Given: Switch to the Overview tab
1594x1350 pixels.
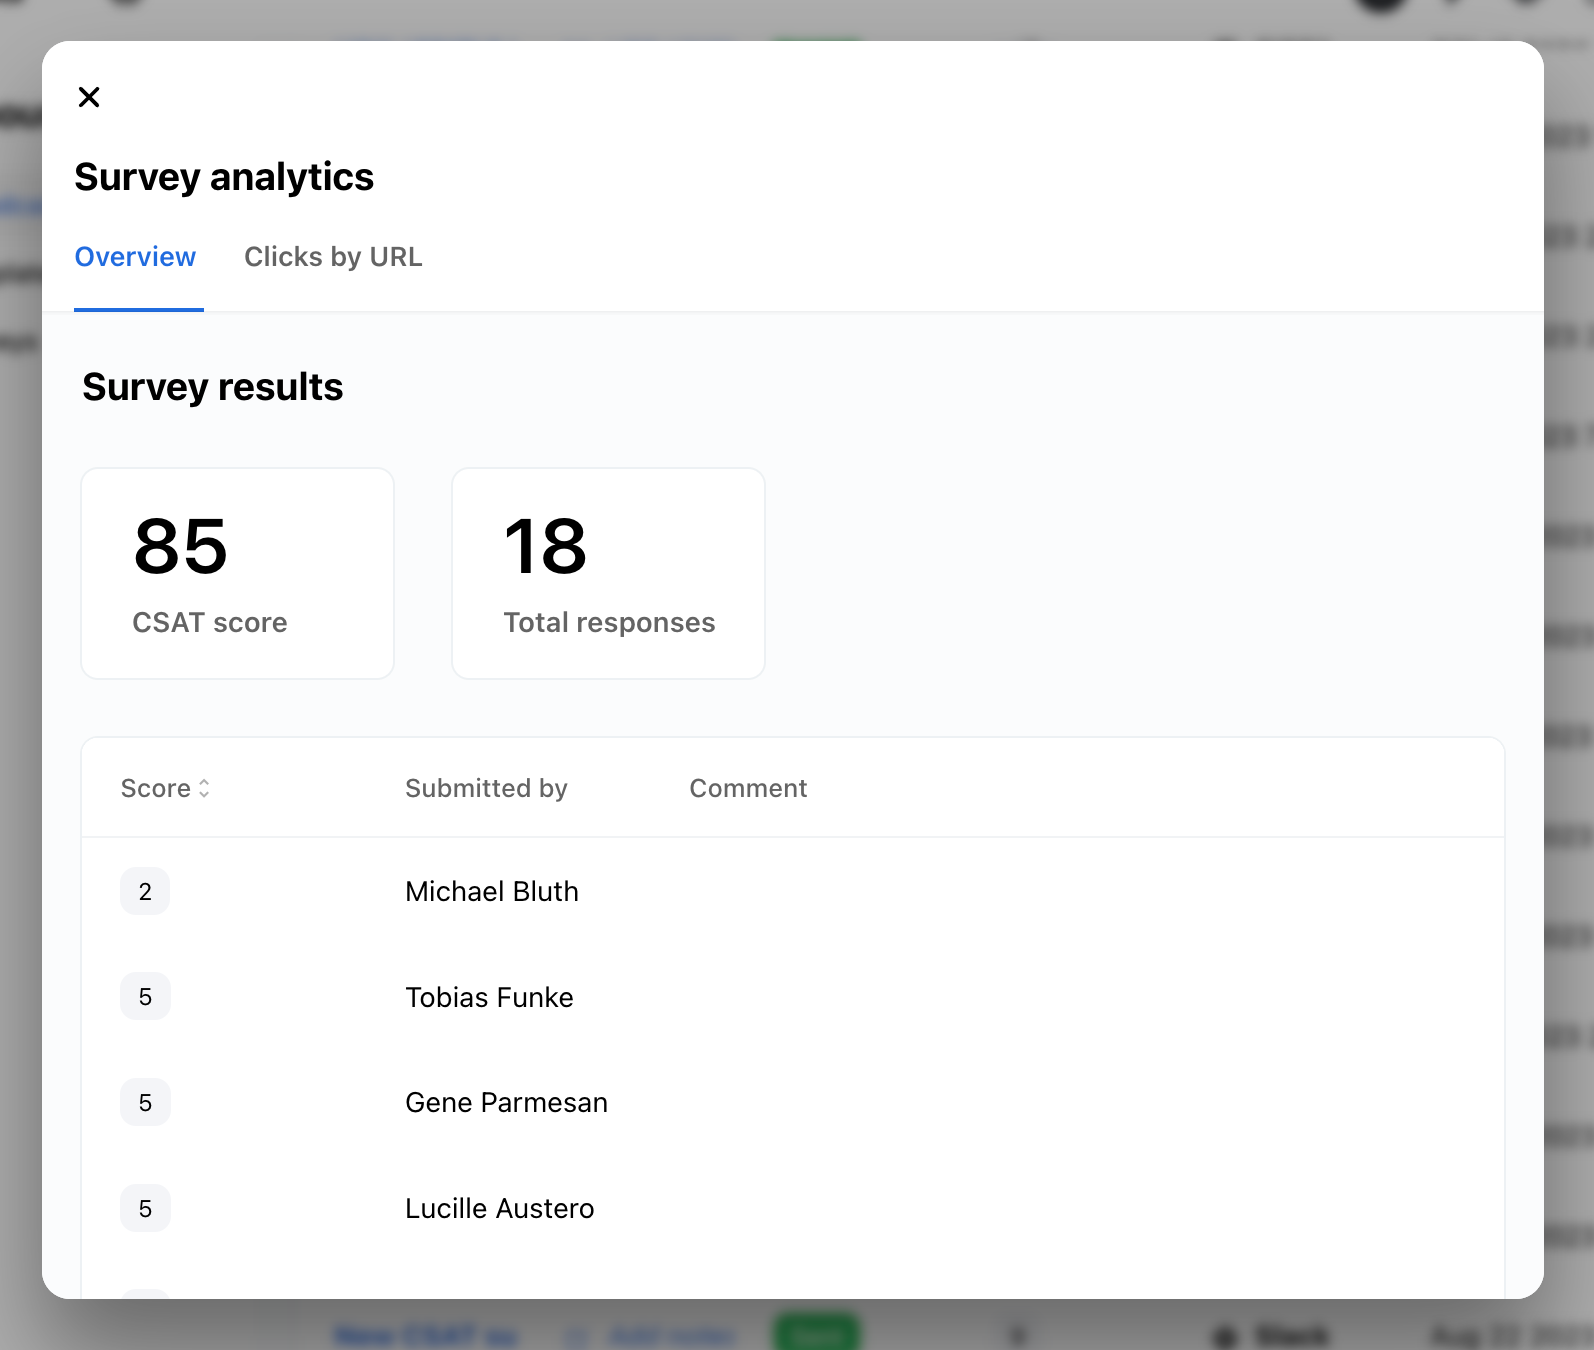Looking at the screenshot, I should (136, 257).
